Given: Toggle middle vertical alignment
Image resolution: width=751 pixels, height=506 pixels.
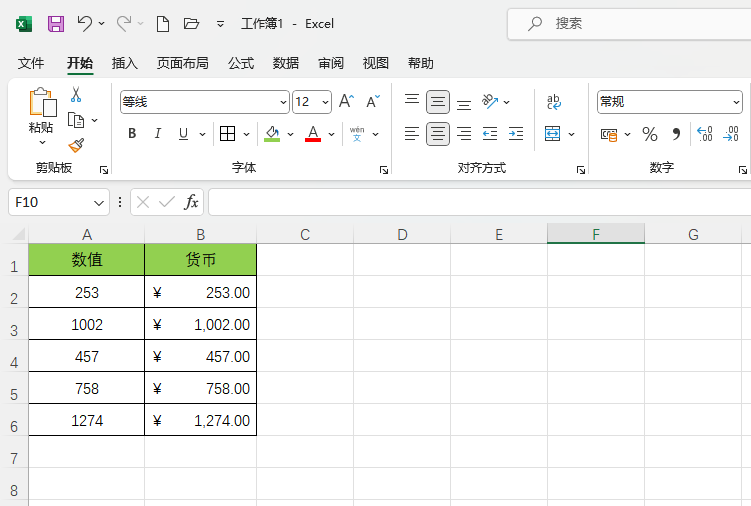Looking at the screenshot, I should coord(438,102).
